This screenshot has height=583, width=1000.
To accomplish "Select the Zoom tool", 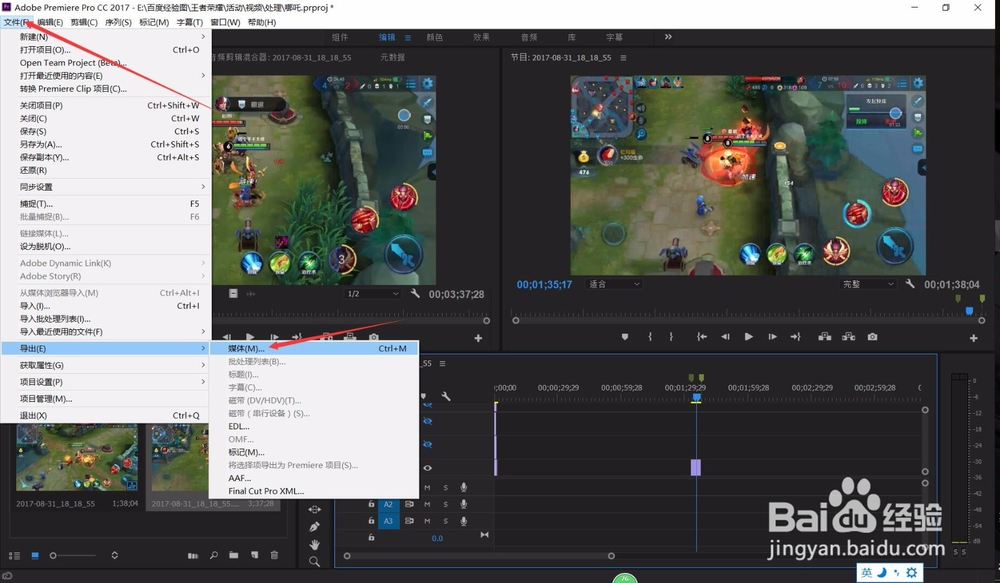I will tap(314, 561).
